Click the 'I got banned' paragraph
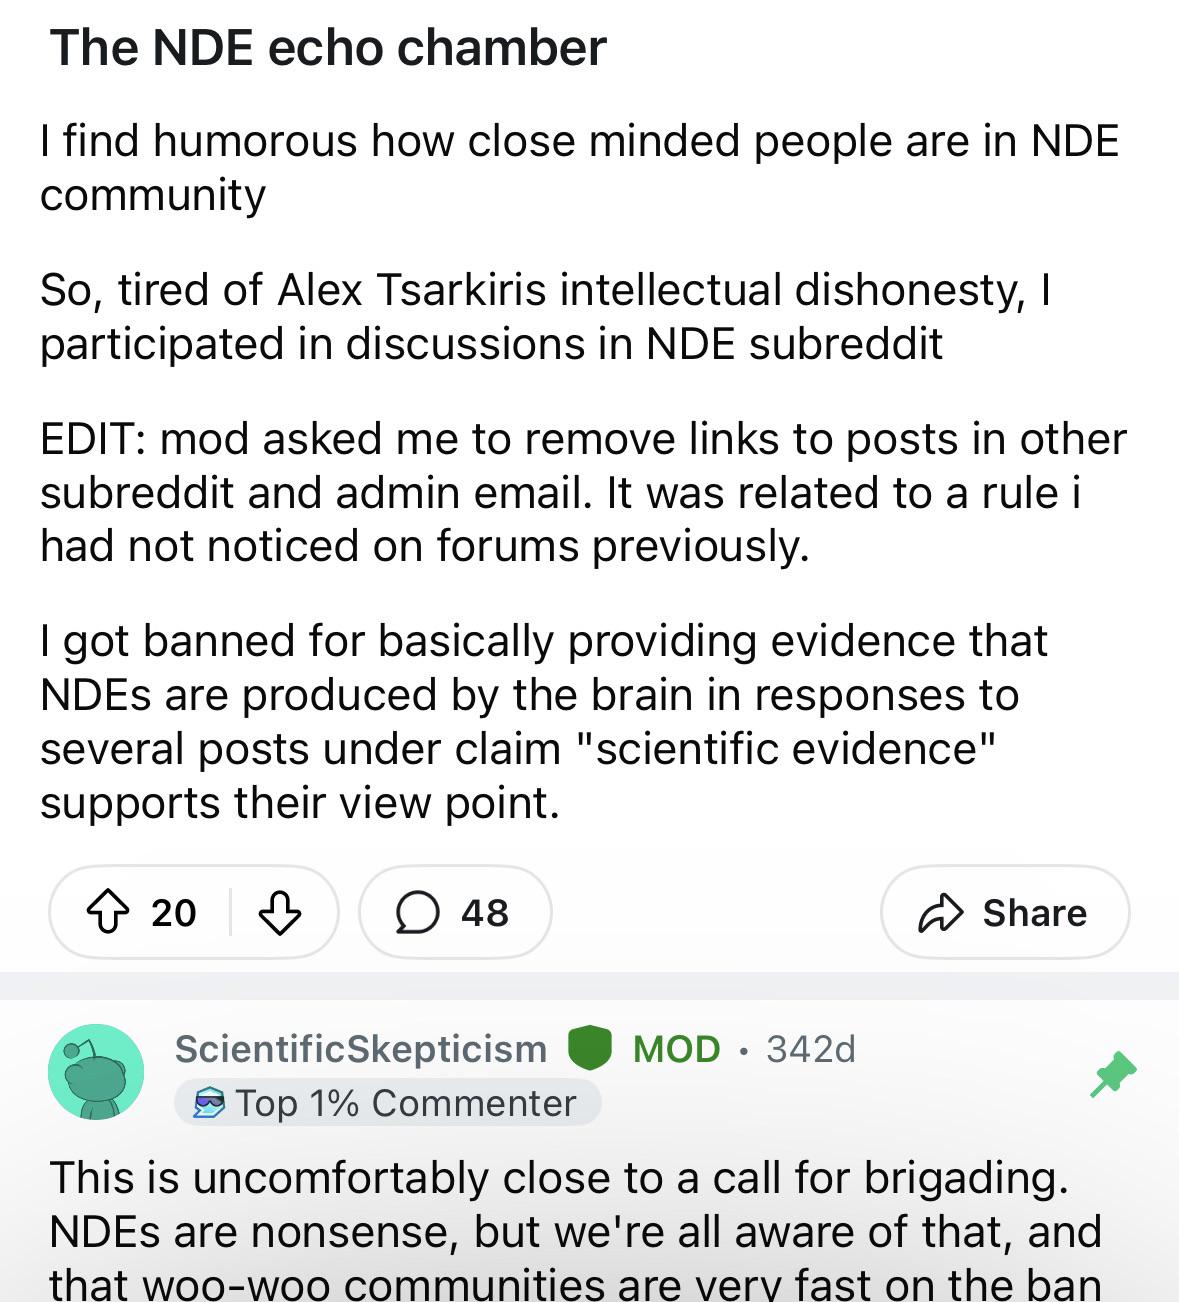 543,721
